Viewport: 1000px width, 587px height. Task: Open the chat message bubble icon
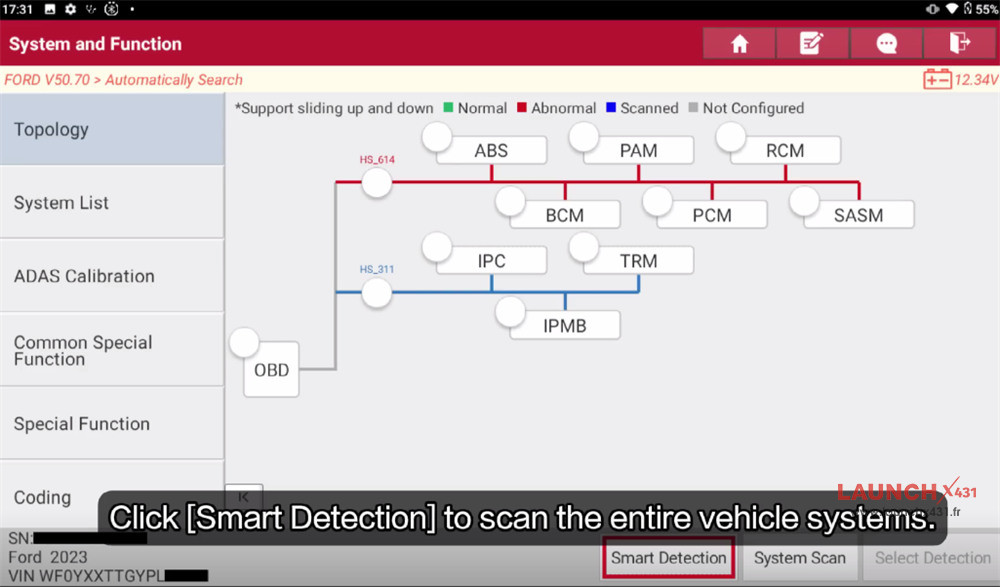(886, 43)
